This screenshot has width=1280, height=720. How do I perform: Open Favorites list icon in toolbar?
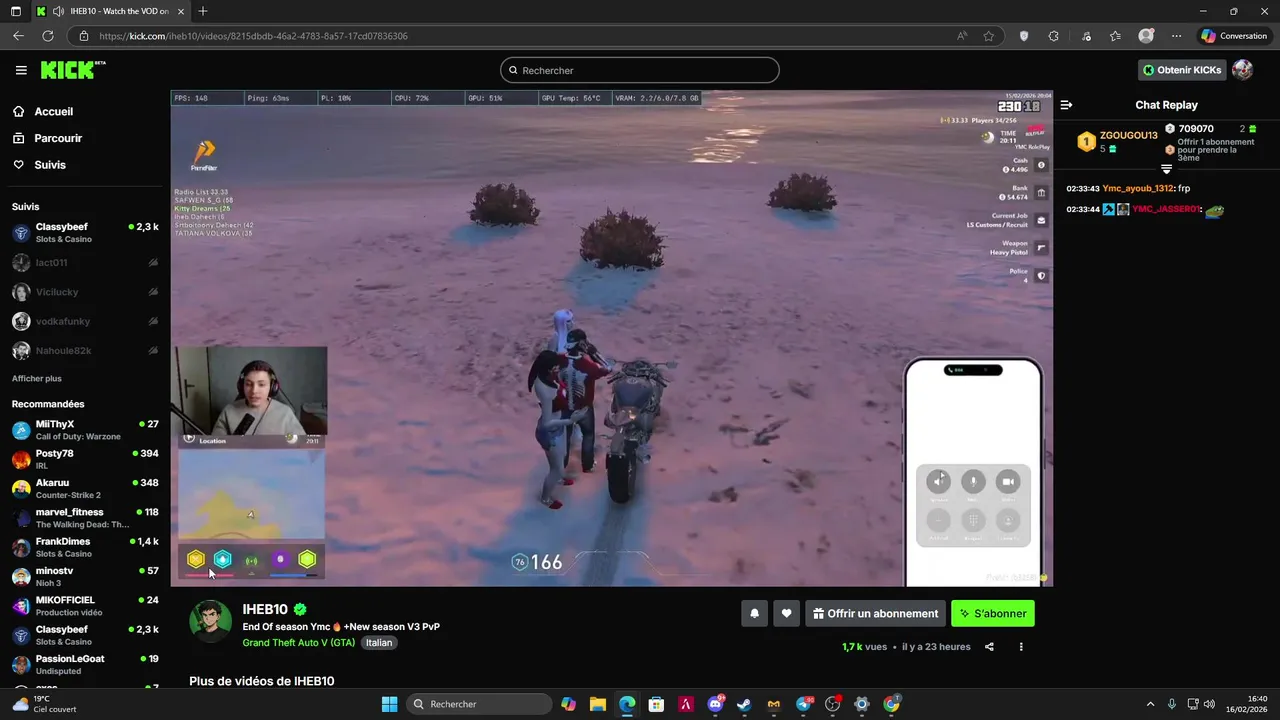tap(1115, 36)
